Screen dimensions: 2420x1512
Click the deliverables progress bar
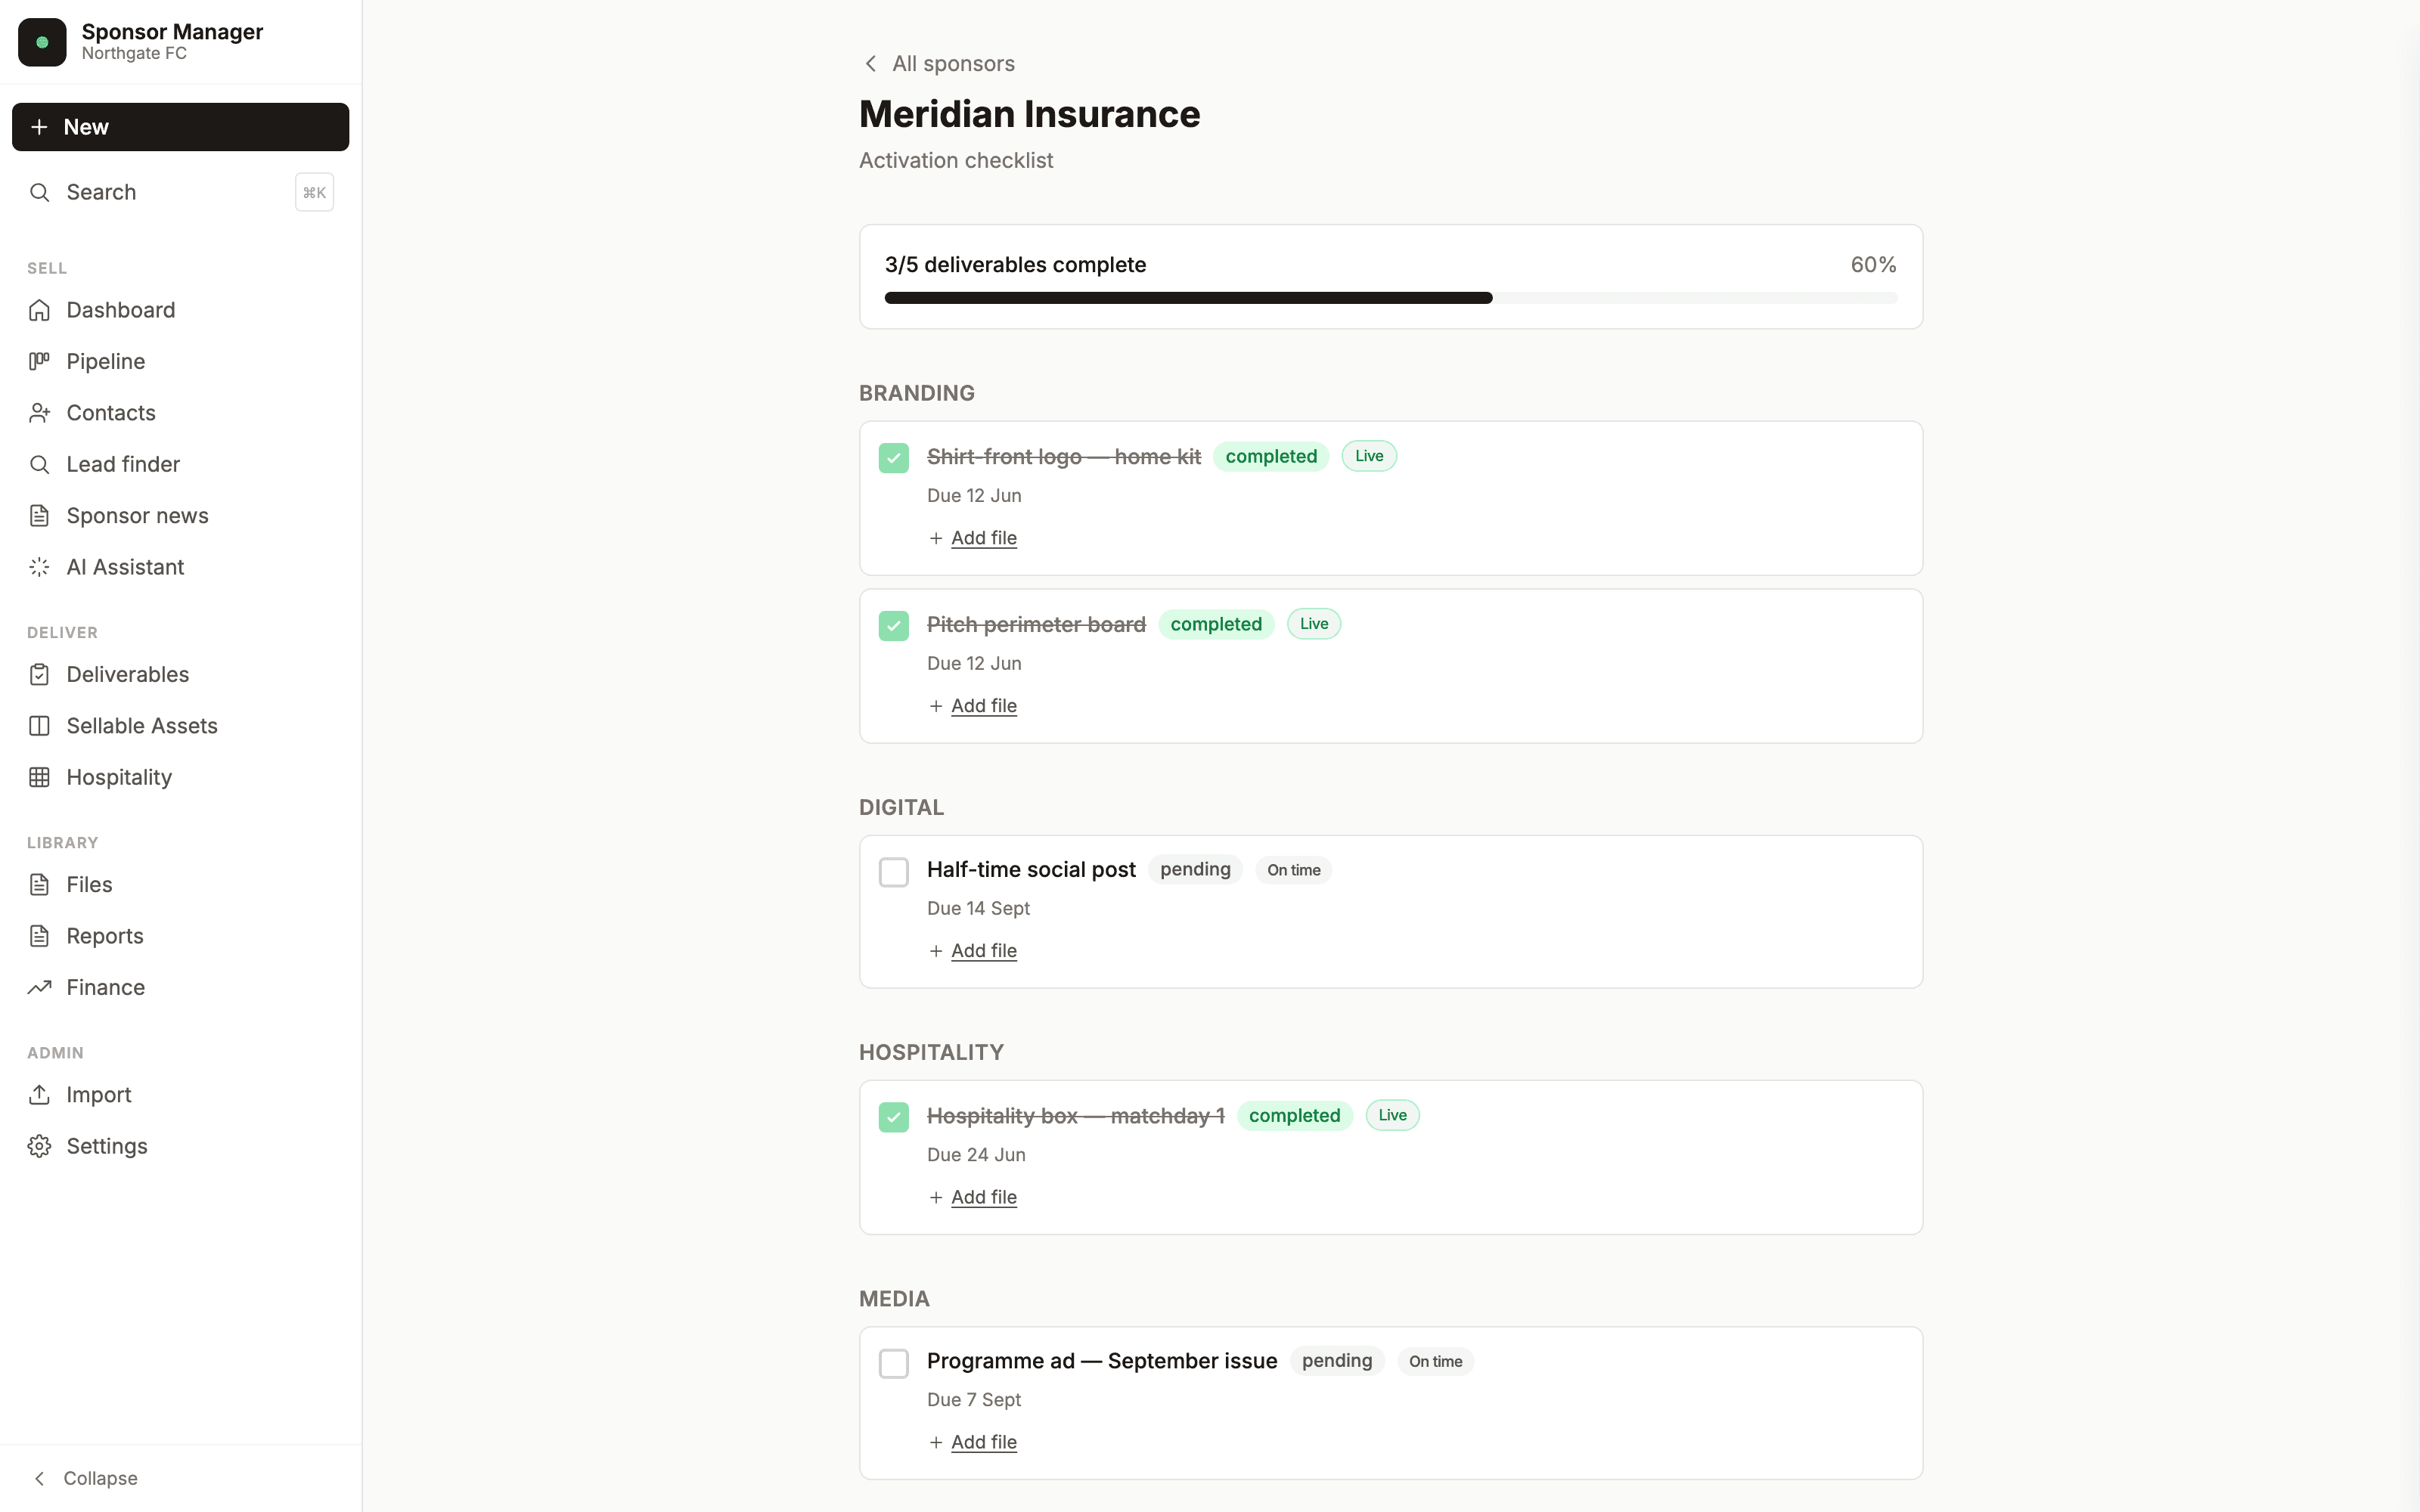(x=1391, y=298)
